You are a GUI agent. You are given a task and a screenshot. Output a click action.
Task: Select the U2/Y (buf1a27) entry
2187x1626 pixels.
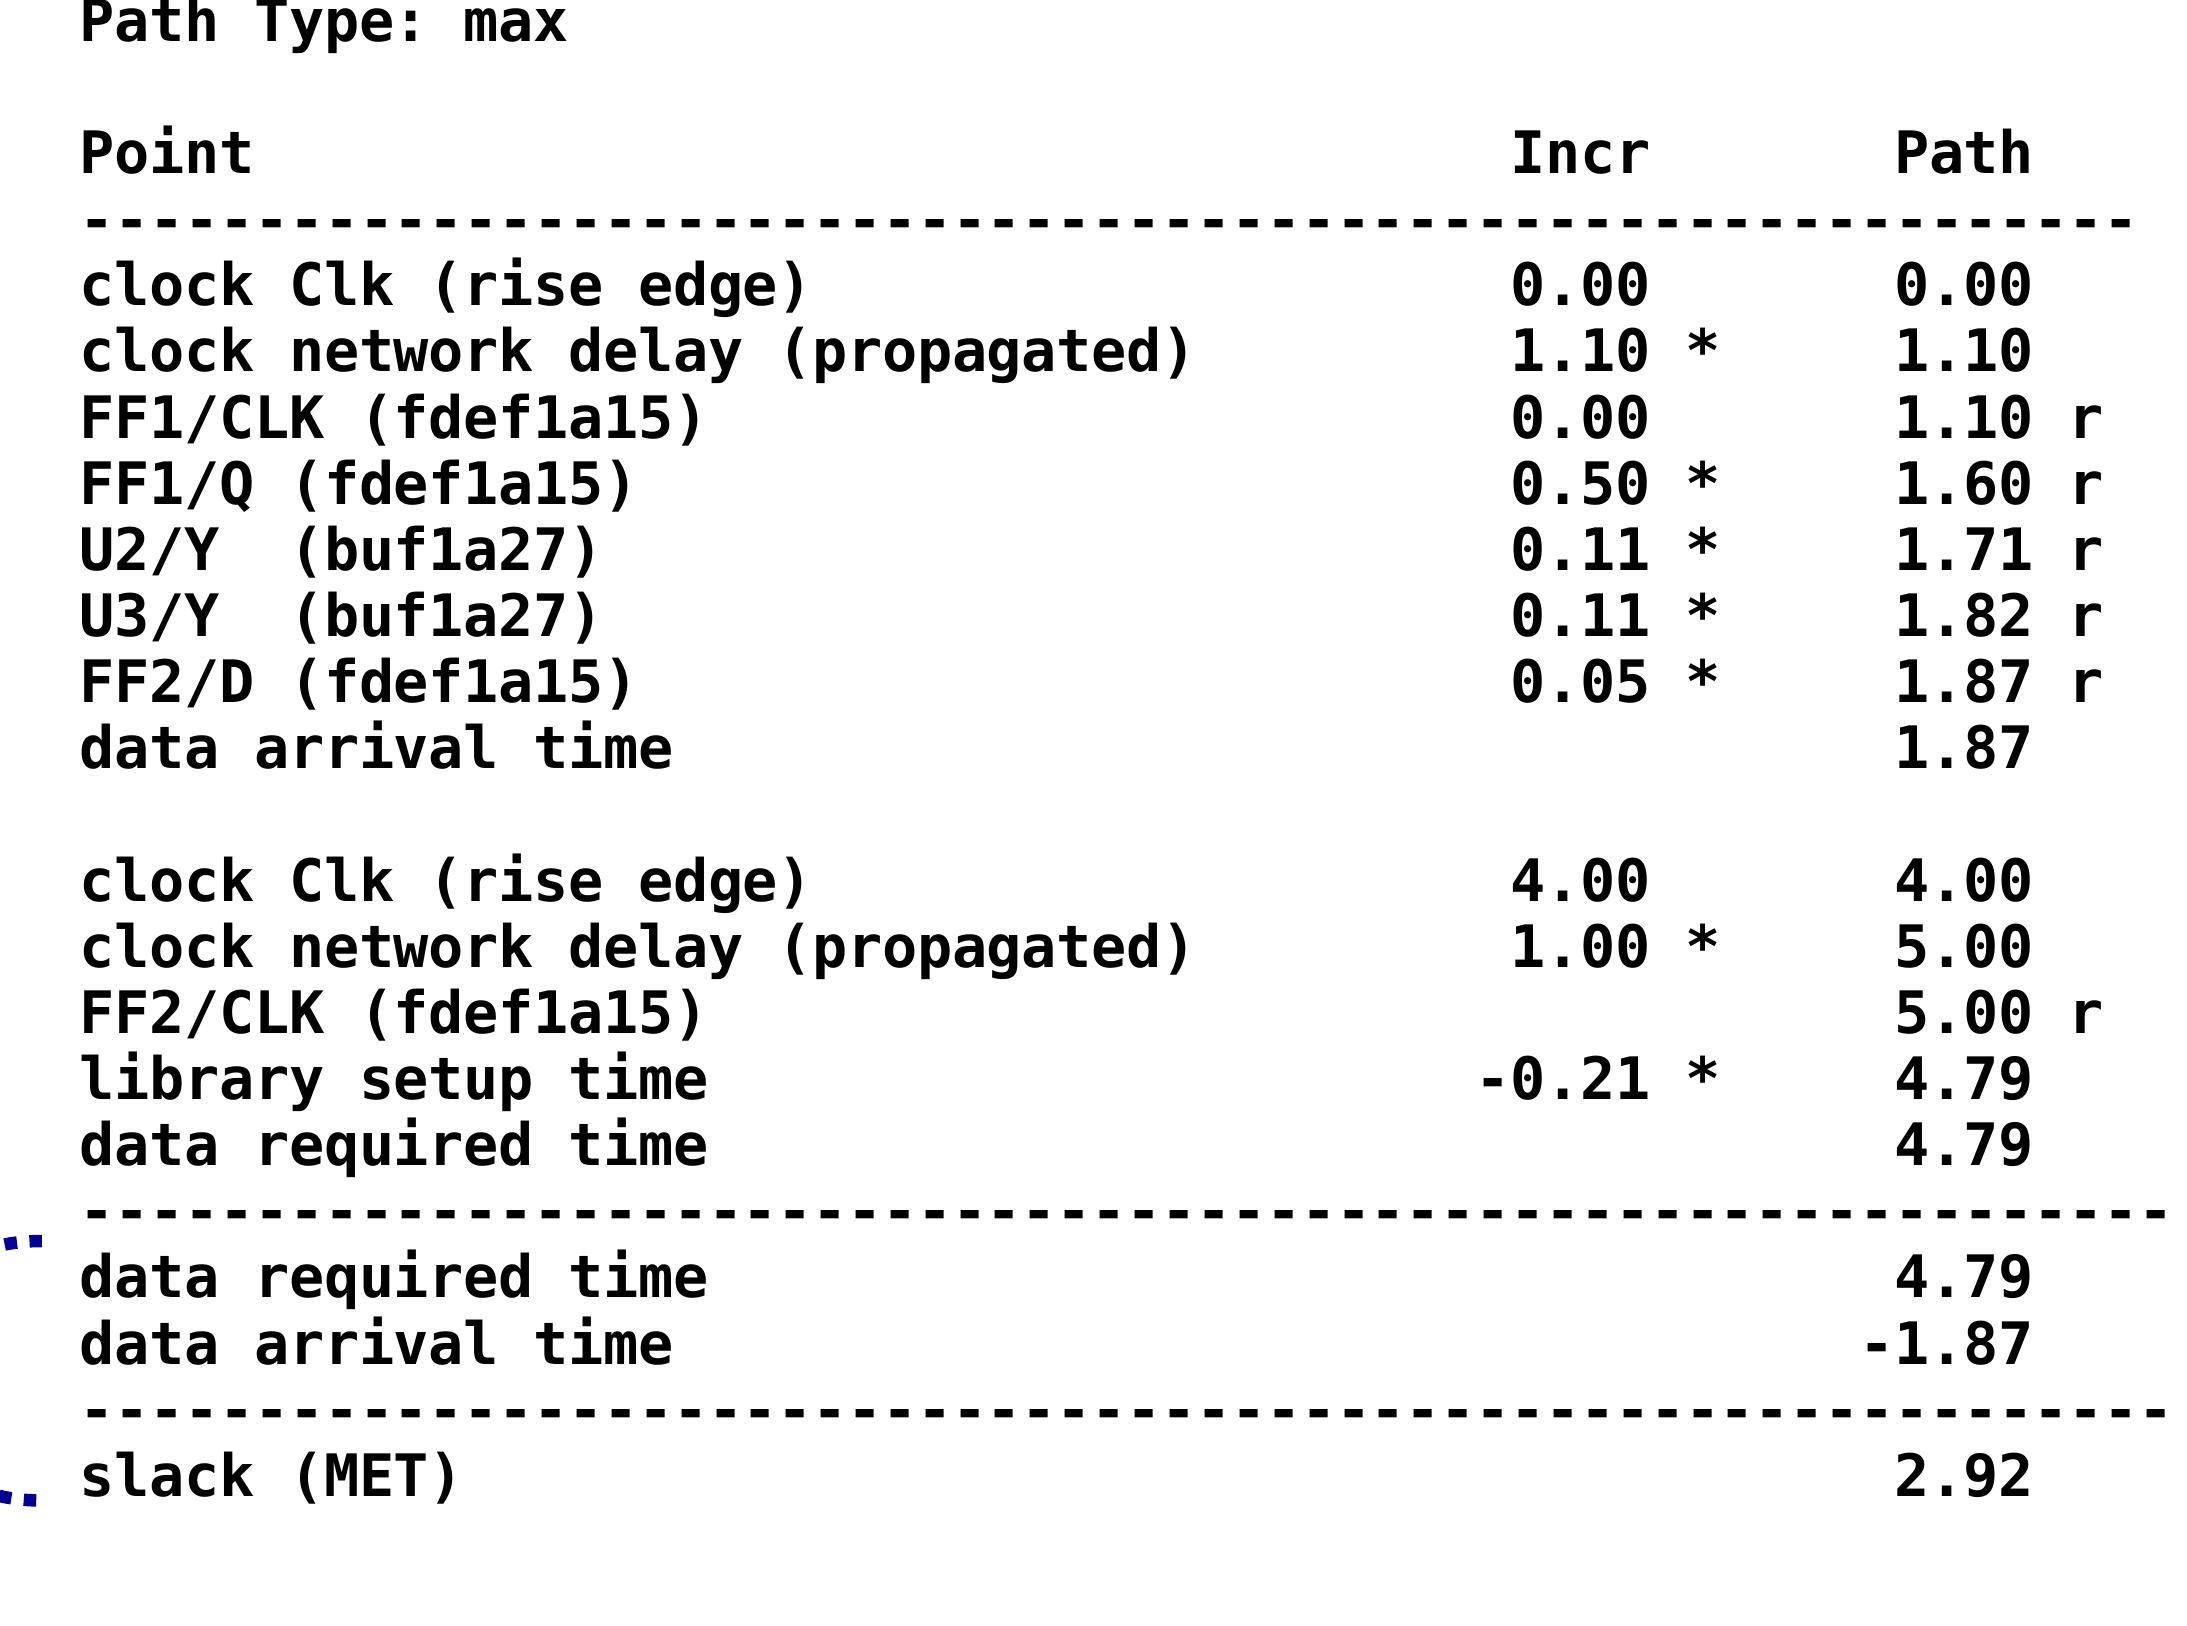point(339,550)
